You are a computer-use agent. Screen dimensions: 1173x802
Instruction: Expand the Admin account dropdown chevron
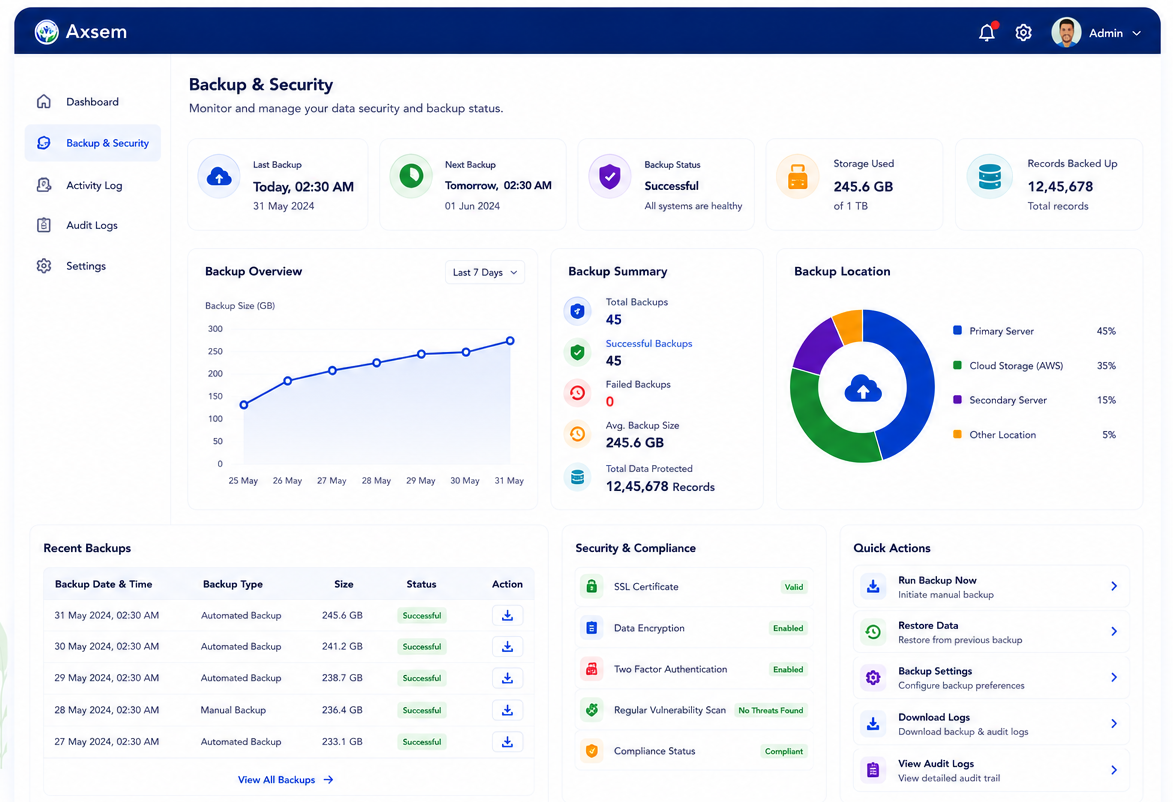pyautogui.click(x=1136, y=34)
